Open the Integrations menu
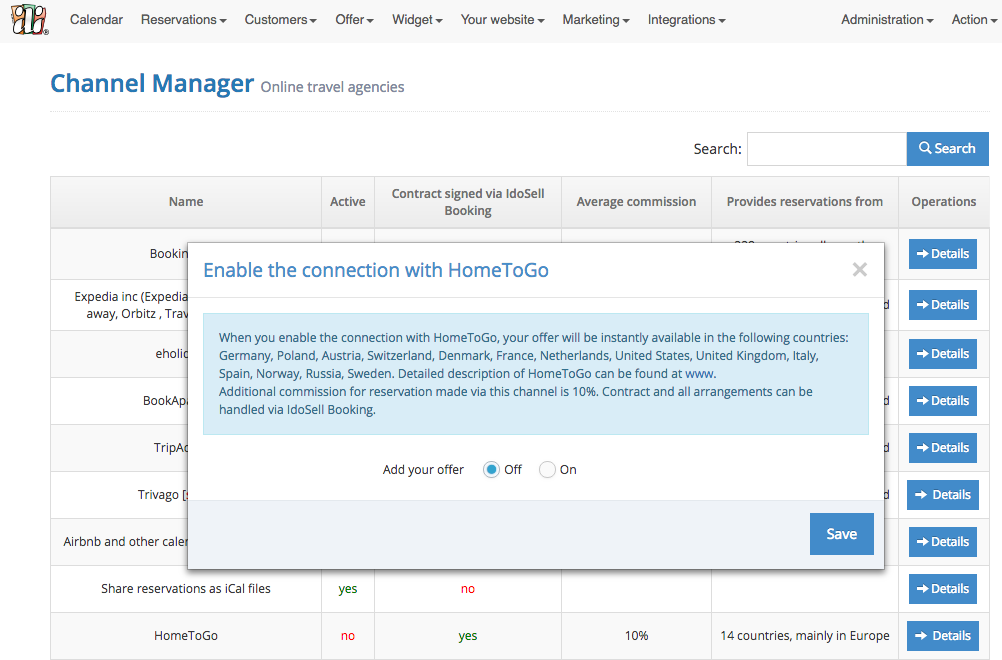Viewport: 1002px width, 660px height. (x=686, y=20)
